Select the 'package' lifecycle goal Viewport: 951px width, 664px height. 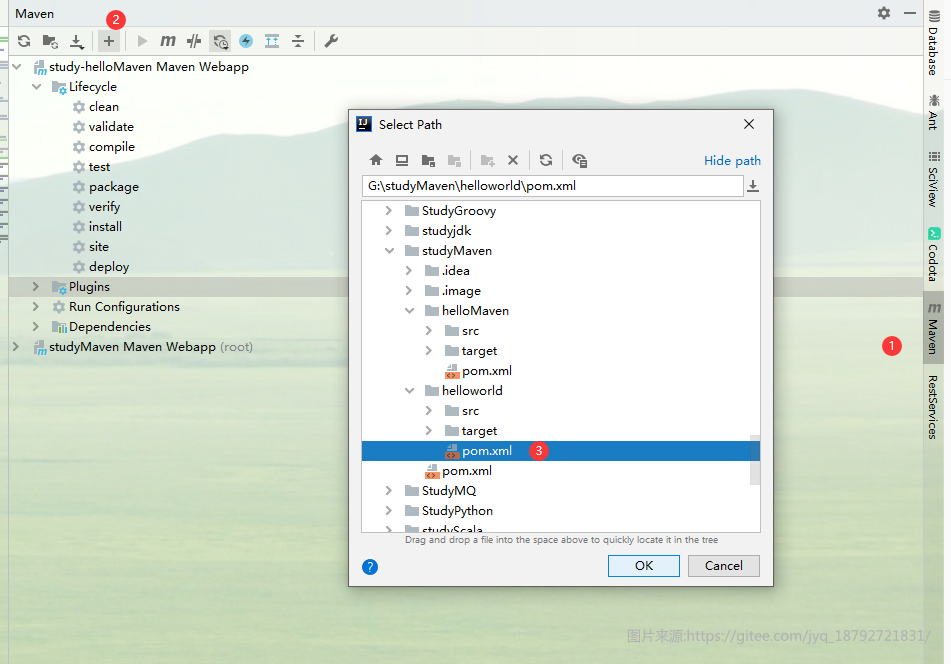(x=113, y=187)
